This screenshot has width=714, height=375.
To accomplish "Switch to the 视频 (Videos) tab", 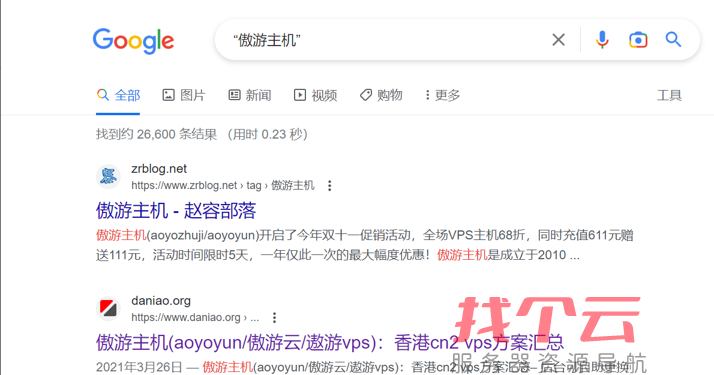I will [315, 95].
